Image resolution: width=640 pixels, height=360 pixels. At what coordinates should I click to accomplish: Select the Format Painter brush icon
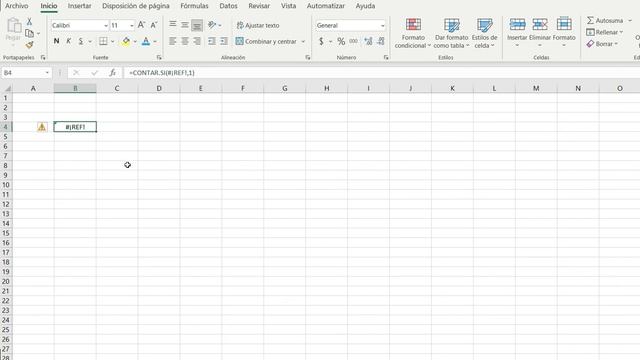coord(29,44)
